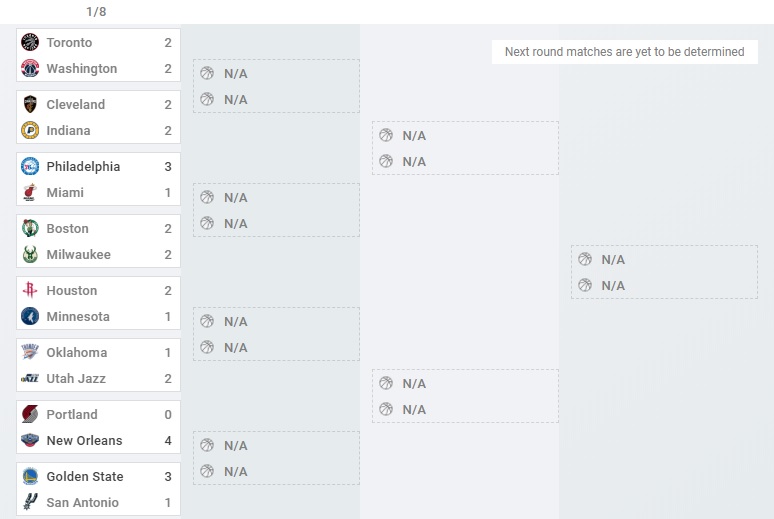The height and width of the screenshot is (519, 774).
Task: Click the final round N/A placeholder box
Action: pos(664,272)
